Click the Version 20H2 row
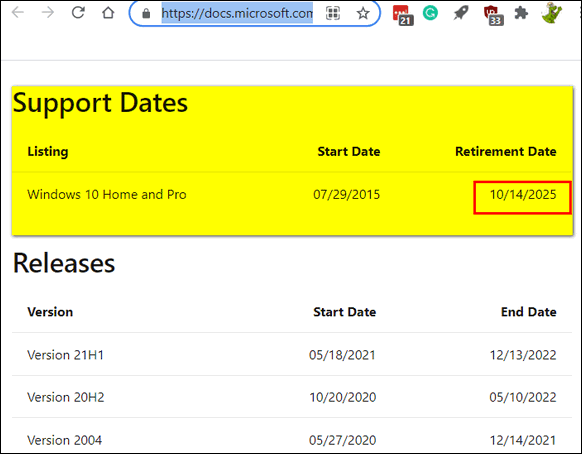 click(292, 397)
